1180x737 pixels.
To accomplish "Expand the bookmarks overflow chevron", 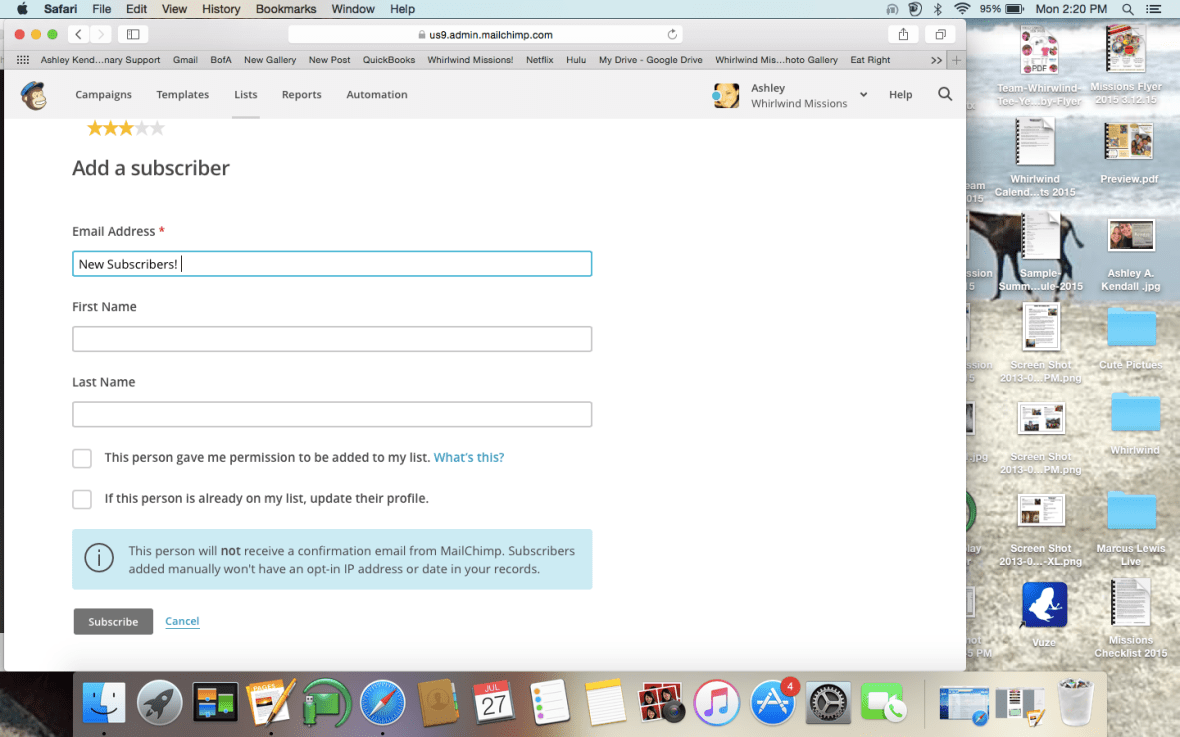I will coord(936,60).
